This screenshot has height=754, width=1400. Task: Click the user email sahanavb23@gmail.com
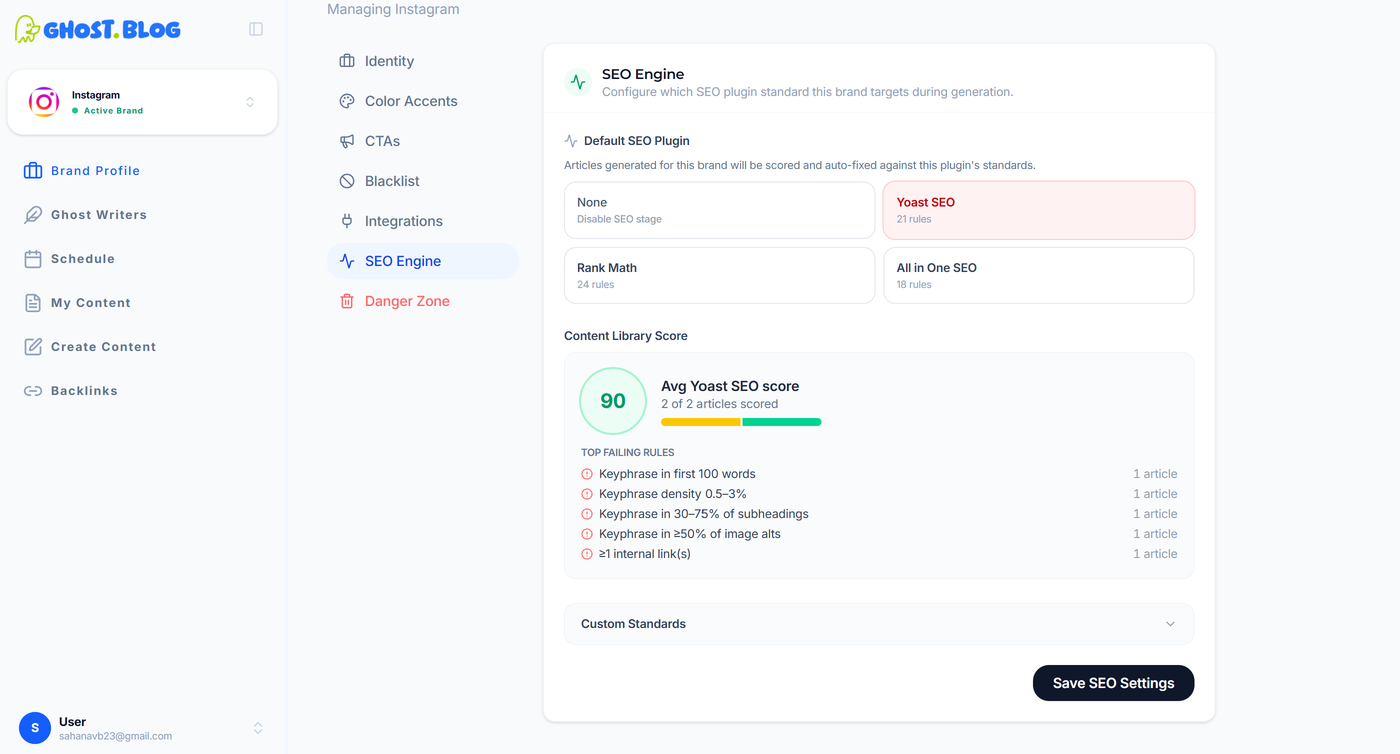click(115, 736)
